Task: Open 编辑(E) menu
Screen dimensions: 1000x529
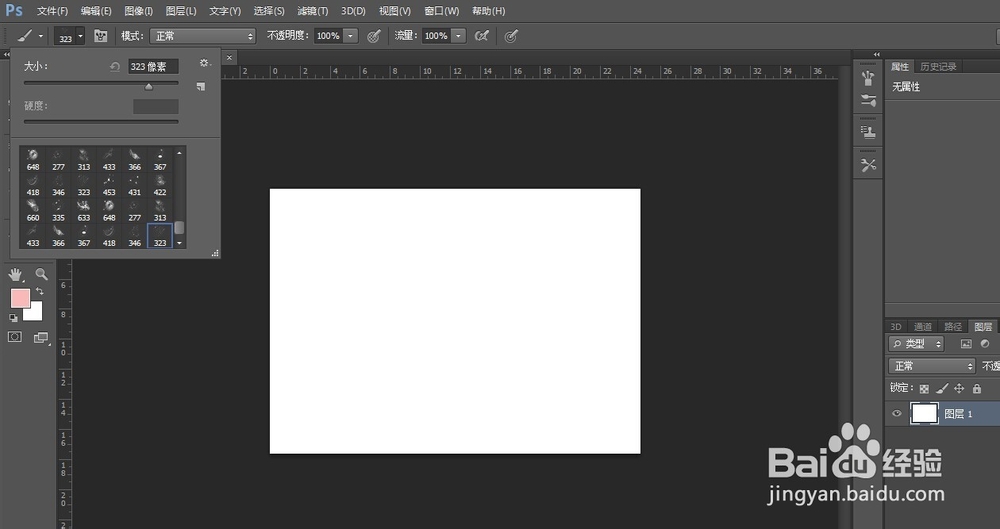Action: (x=96, y=11)
